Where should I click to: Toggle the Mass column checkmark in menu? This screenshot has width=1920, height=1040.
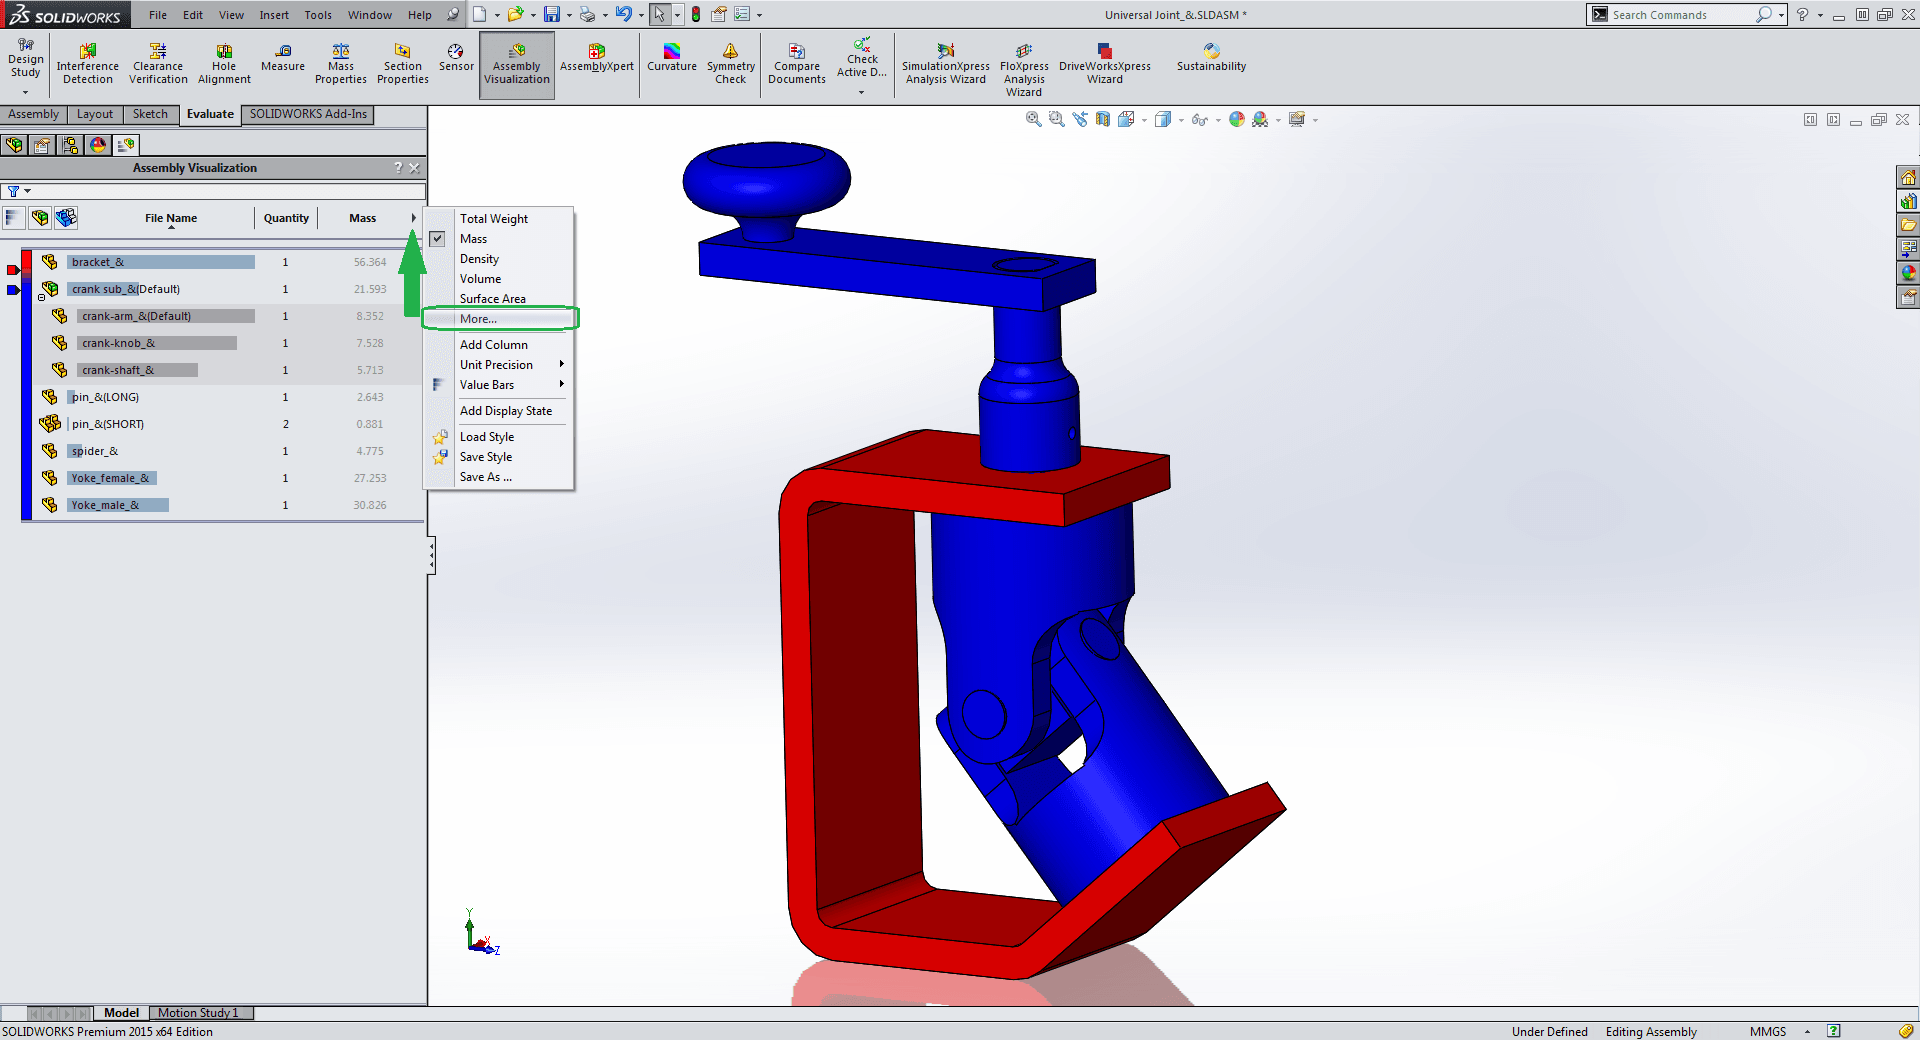[438, 239]
